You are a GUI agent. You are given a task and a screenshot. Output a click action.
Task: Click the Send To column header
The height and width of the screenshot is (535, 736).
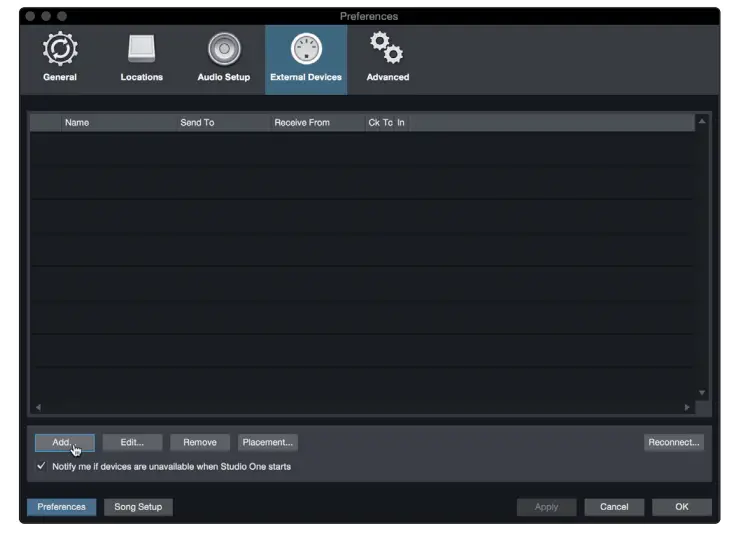click(x=223, y=122)
